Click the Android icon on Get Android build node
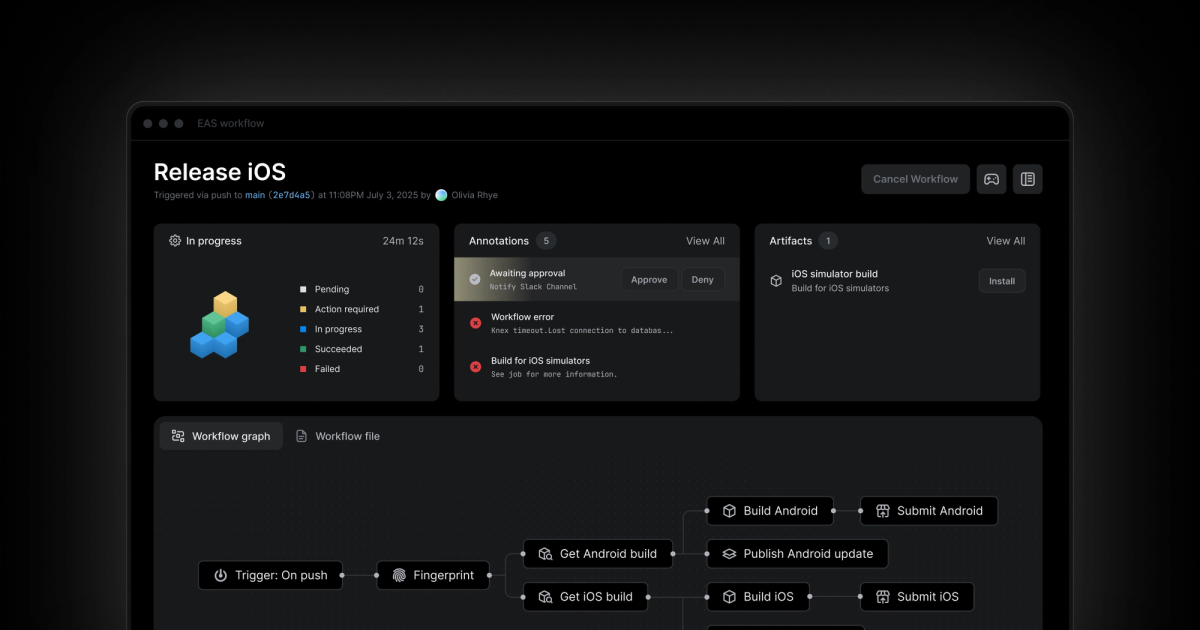This screenshot has width=1200, height=630. (x=545, y=553)
